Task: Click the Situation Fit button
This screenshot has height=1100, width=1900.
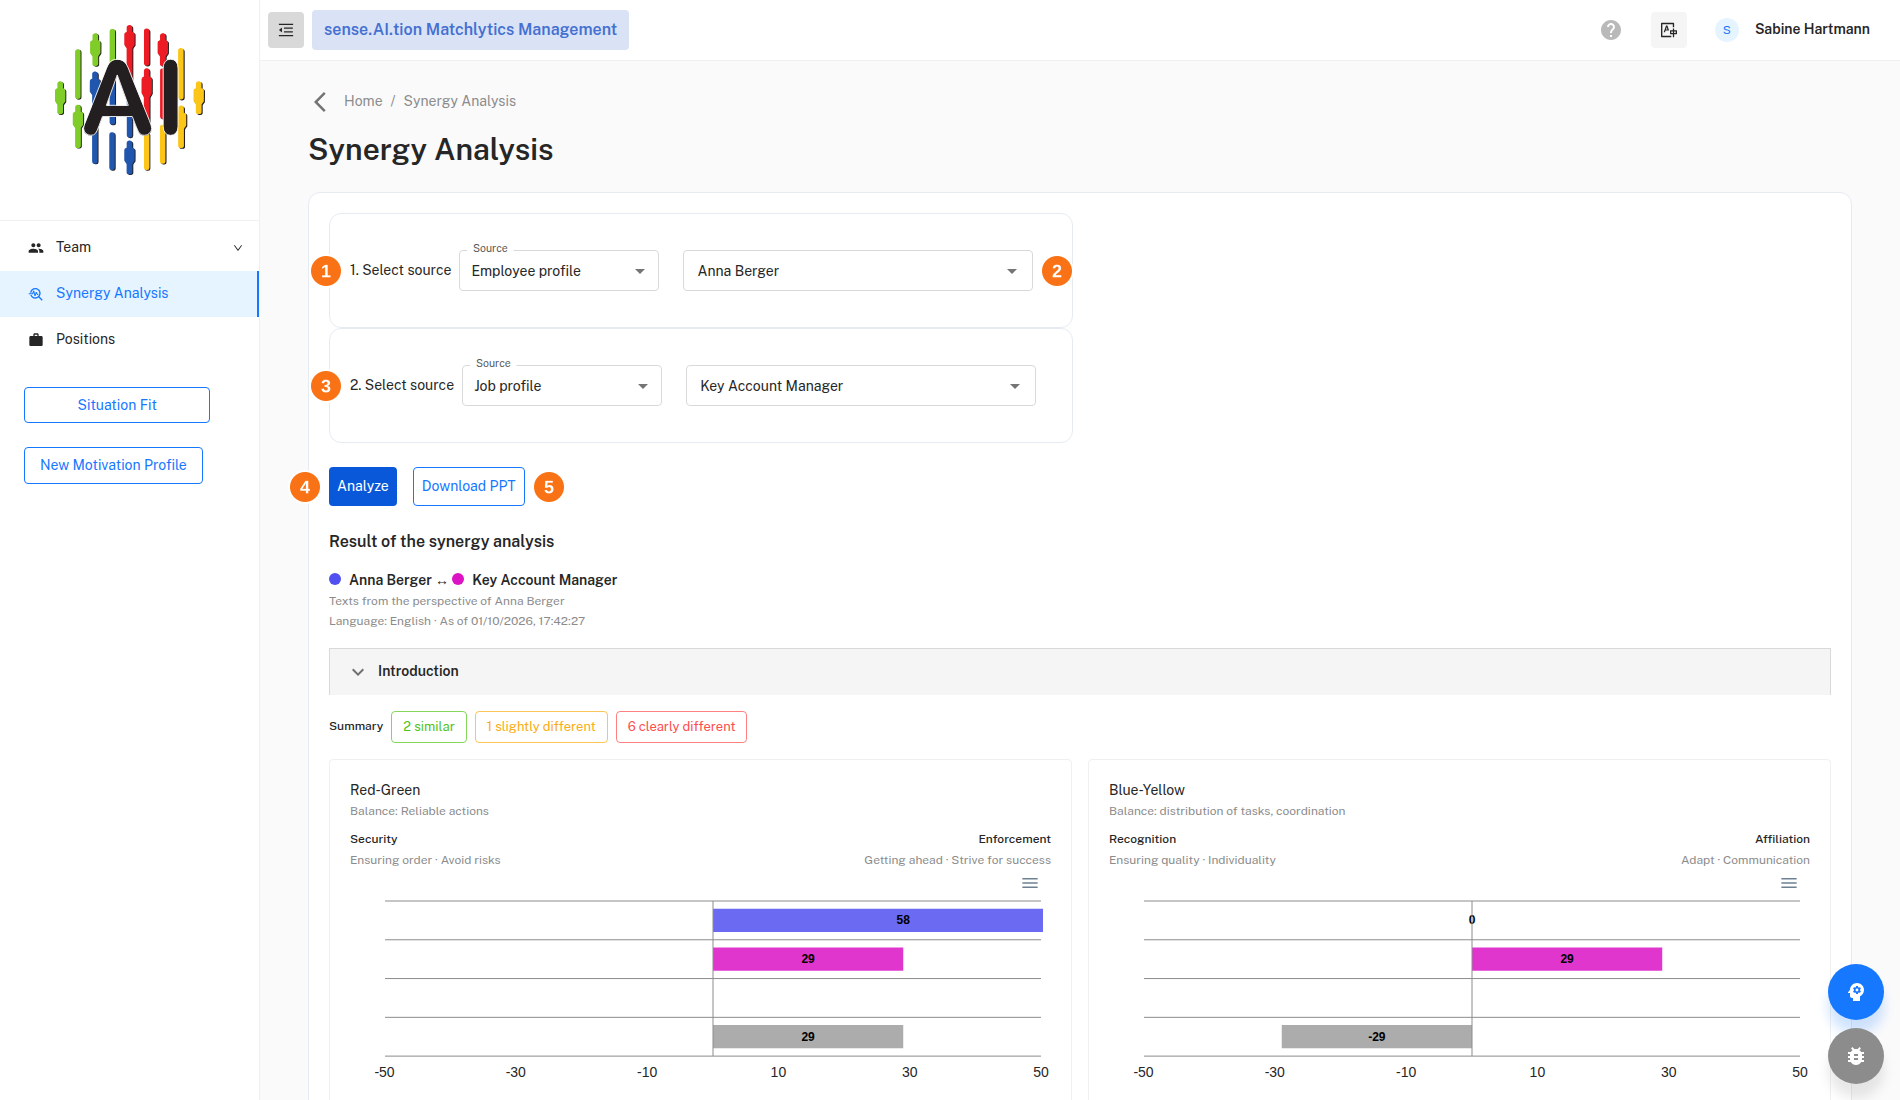Action: coord(117,405)
